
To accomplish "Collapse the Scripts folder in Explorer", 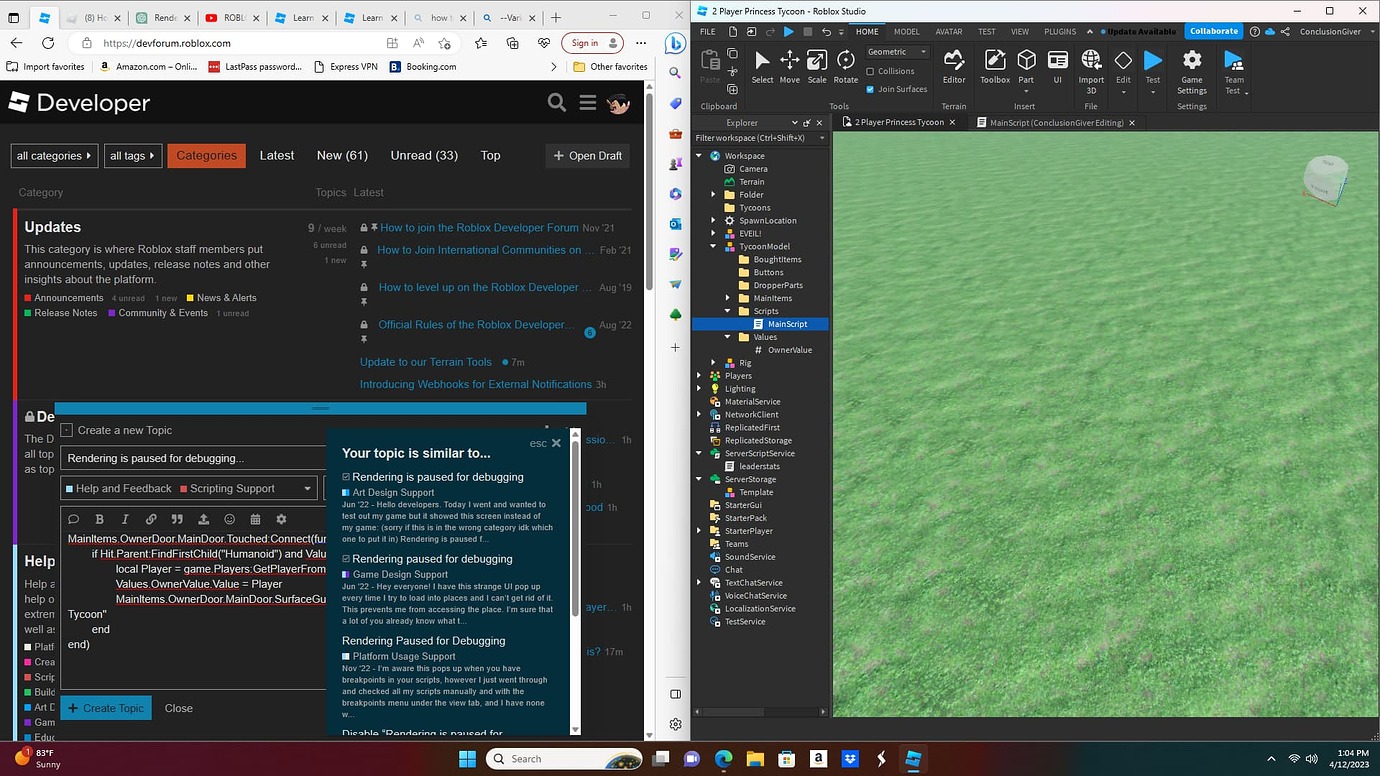I will (728, 311).
